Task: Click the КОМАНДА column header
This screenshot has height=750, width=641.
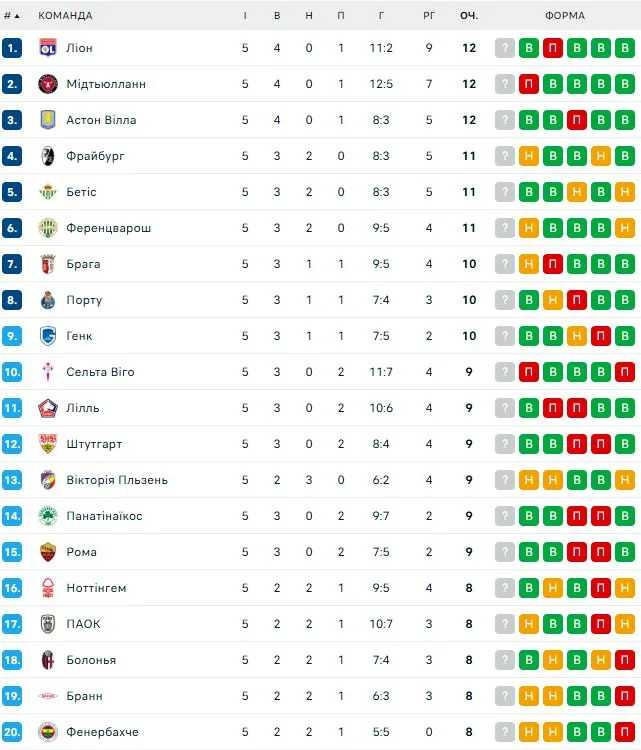Action: (65, 16)
